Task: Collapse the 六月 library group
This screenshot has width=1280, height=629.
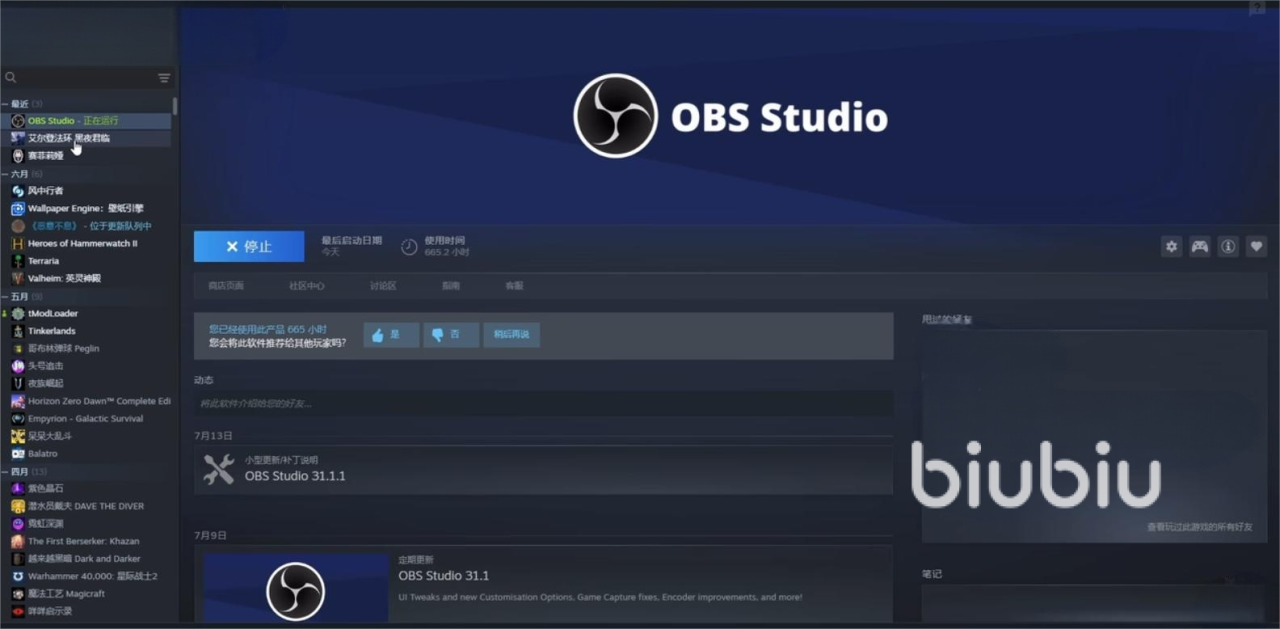Action: [5, 174]
